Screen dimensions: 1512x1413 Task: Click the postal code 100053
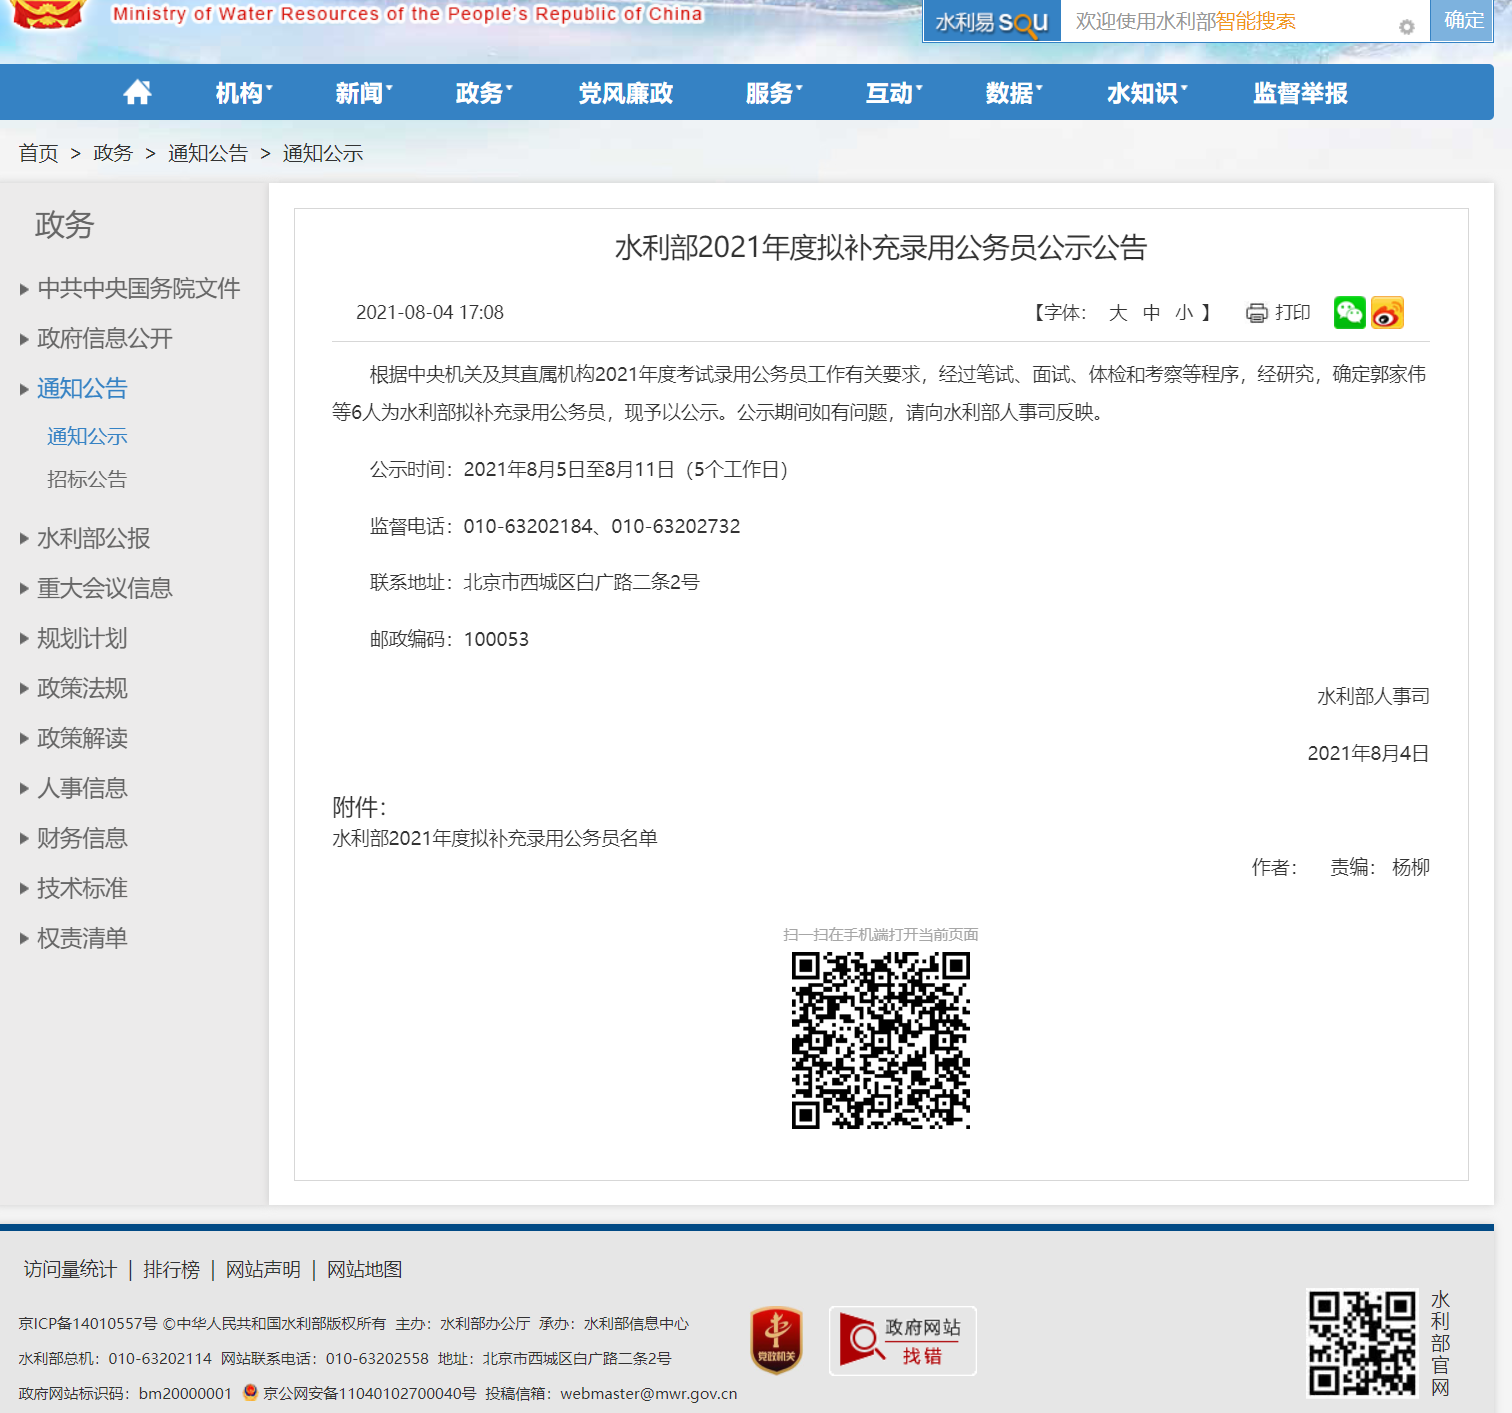click(496, 639)
